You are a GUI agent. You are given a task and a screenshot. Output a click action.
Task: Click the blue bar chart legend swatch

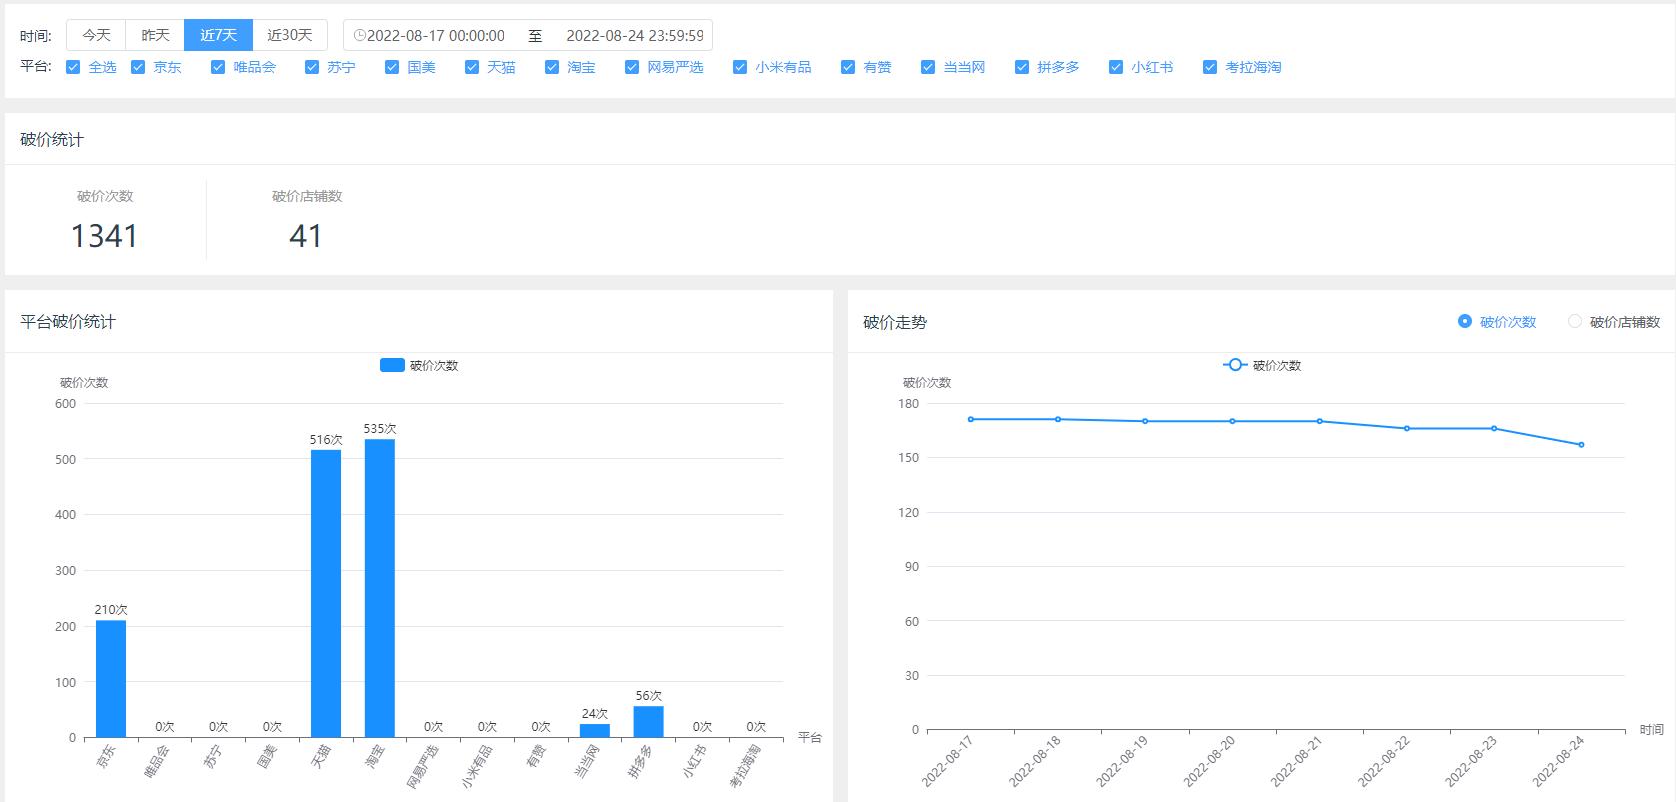(392, 365)
